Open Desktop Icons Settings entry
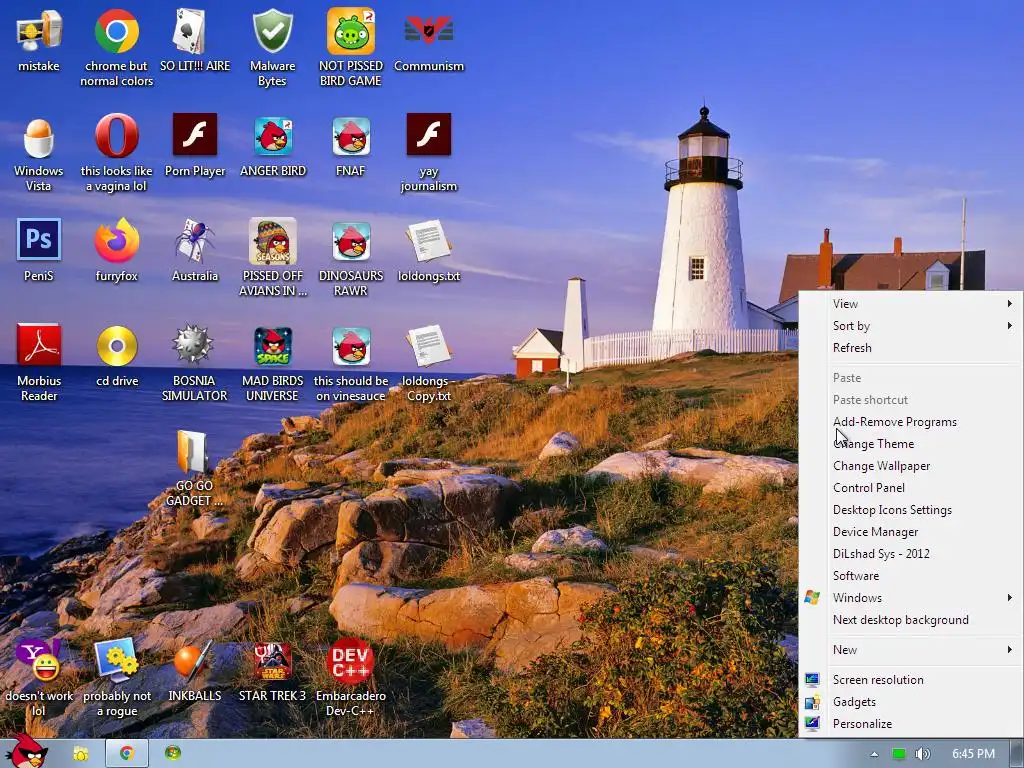1024x768 pixels. point(910,510)
